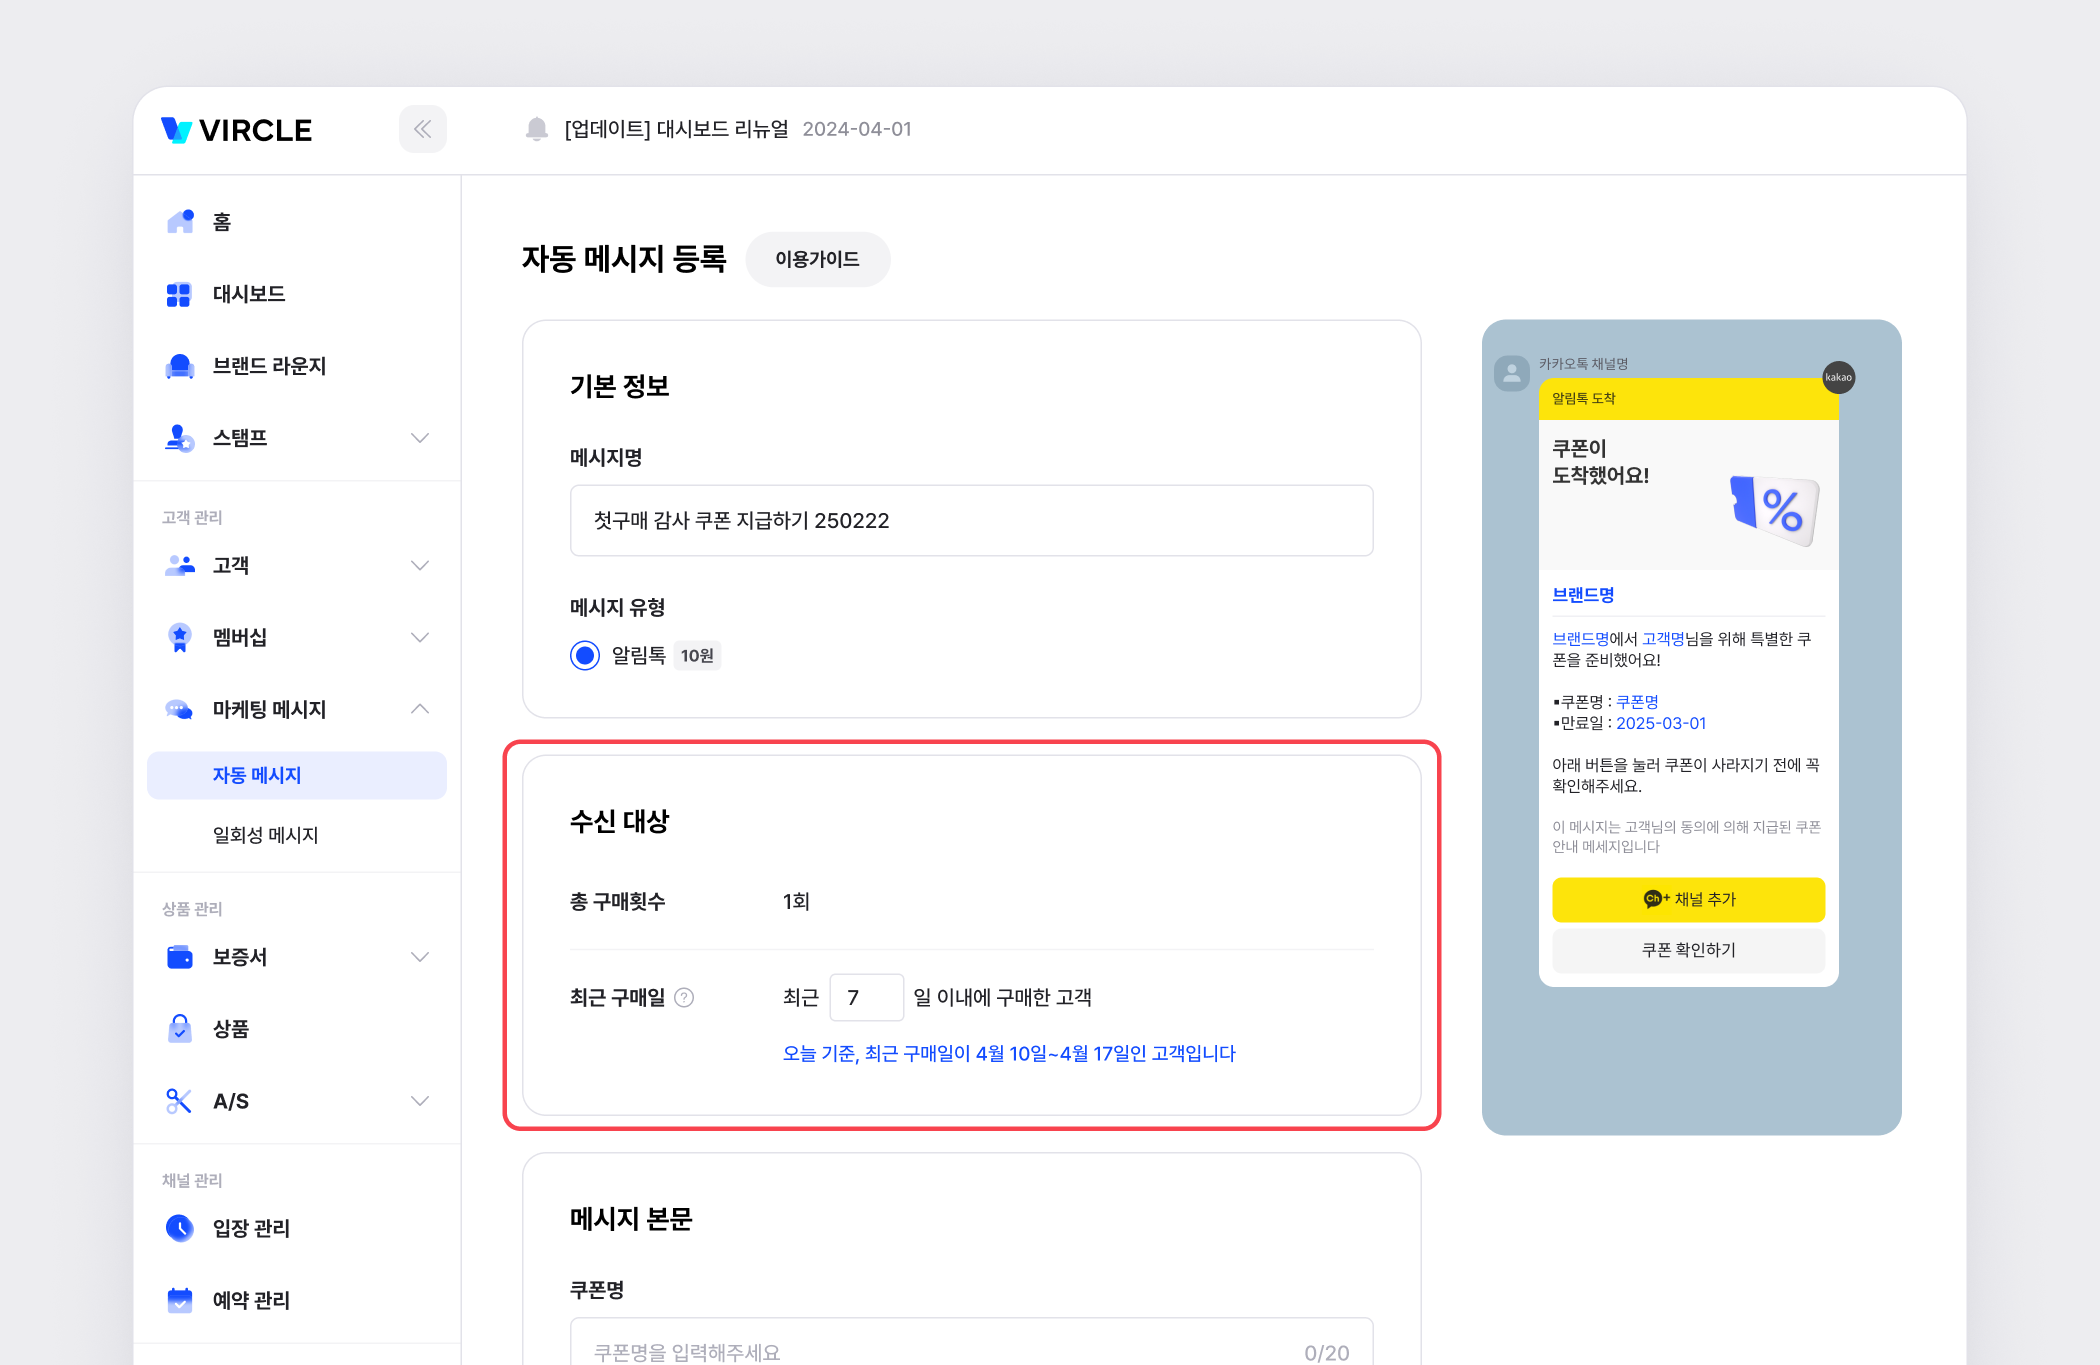
Task: Click the notification bell icon
Action: (537, 129)
